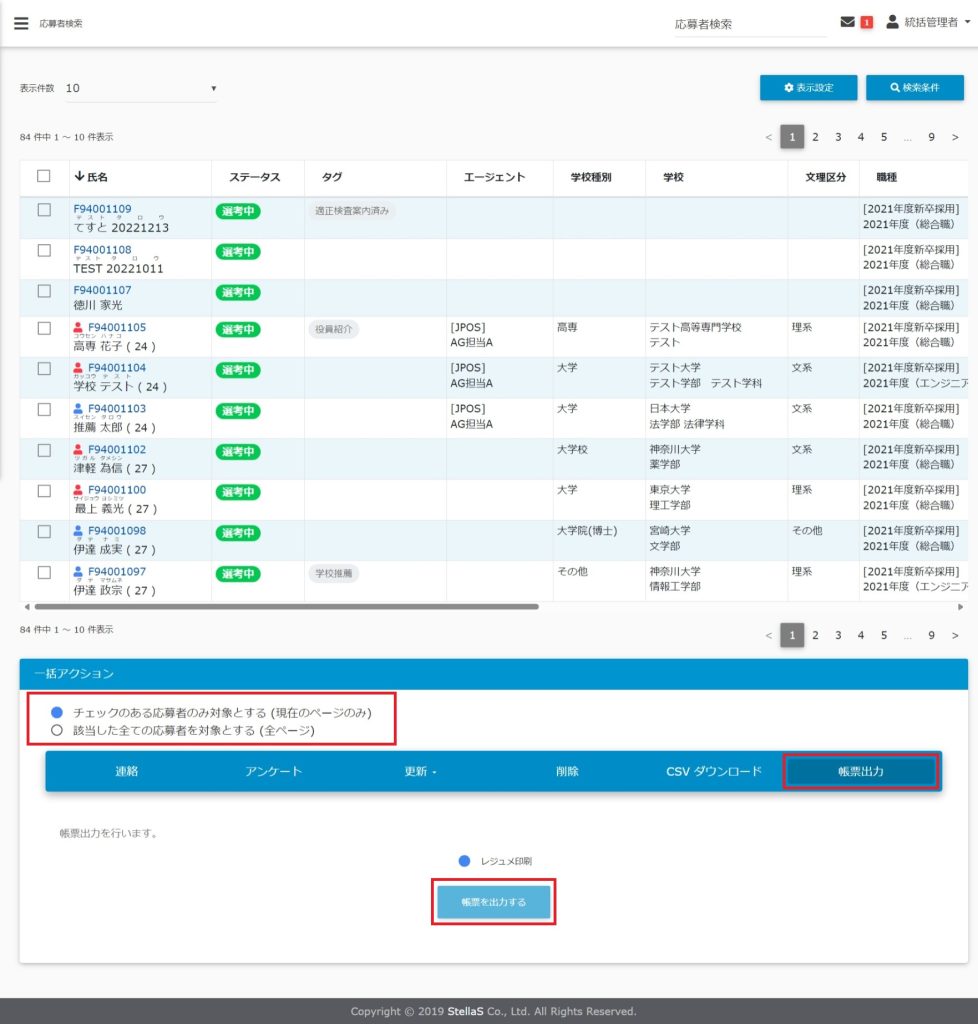978x1024 pixels.
Task: Select the レジュメ印刷 radio button
Action: [464, 861]
